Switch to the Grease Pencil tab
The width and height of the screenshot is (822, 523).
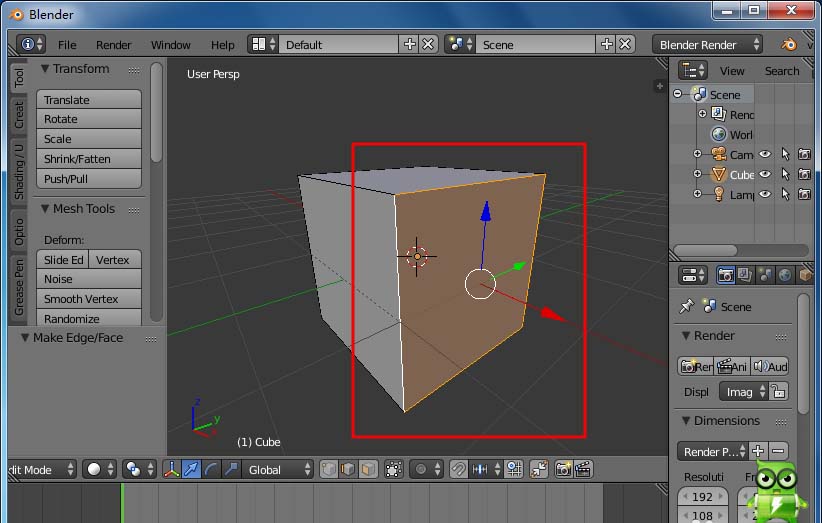(x=19, y=286)
